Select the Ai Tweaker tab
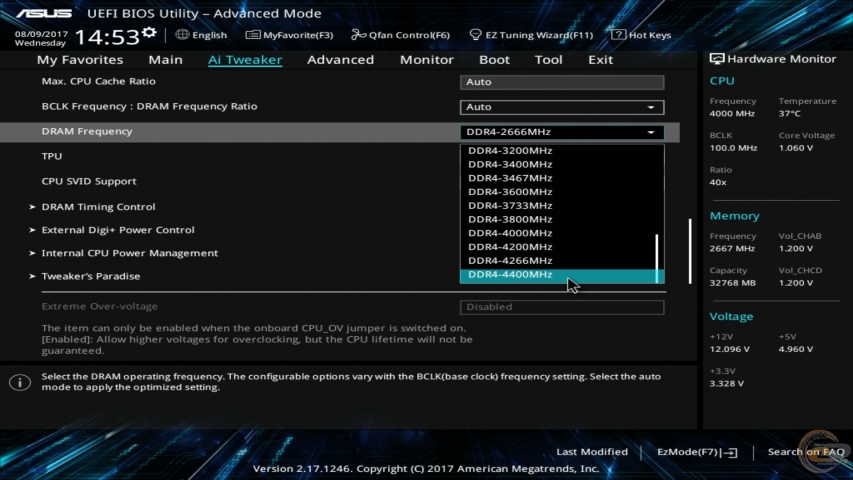The height and width of the screenshot is (480, 853). pos(245,60)
